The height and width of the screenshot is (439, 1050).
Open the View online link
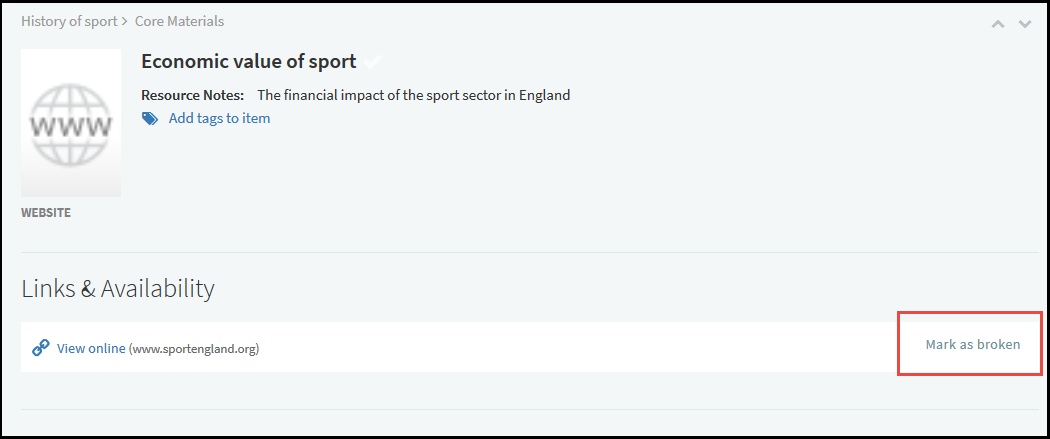coord(91,348)
